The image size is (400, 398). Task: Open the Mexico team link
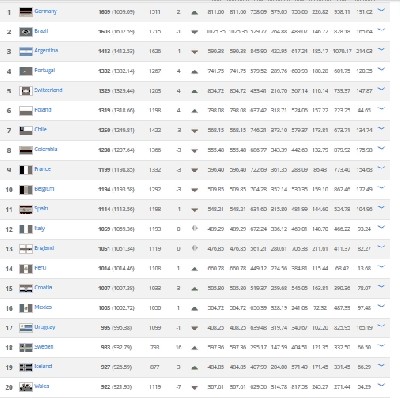pos(43,307)
